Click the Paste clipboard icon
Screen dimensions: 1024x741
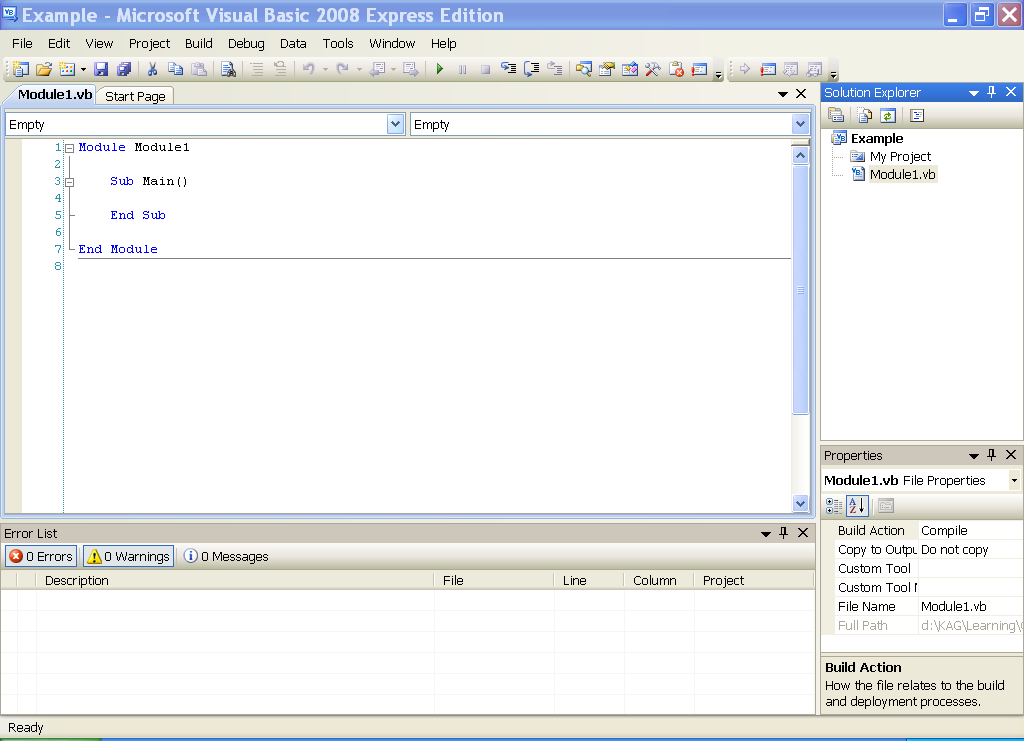(199, 69)
